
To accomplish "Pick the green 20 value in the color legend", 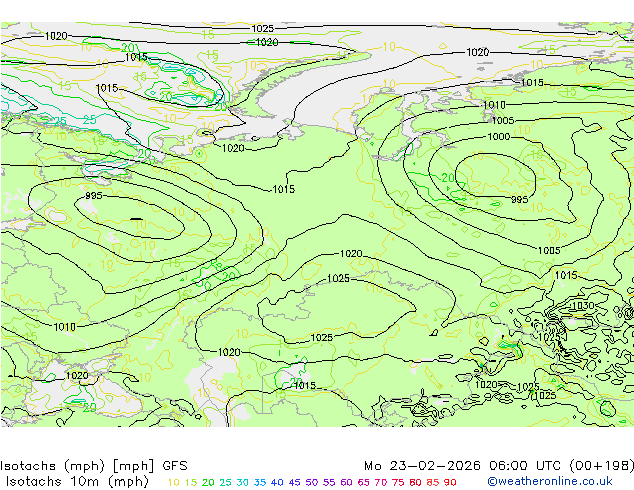I will point(208,482).
